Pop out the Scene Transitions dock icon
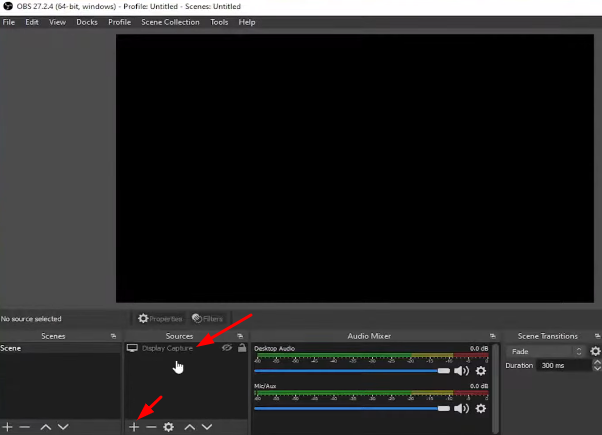The image size is (602, 435). tap(597, 336)
